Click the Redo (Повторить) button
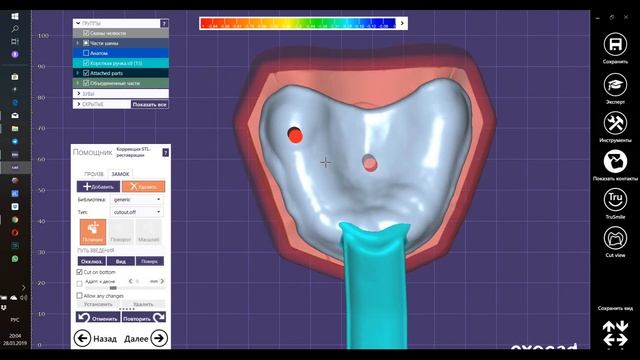Viewport: 640px width, 360px height. coord(144,318)
